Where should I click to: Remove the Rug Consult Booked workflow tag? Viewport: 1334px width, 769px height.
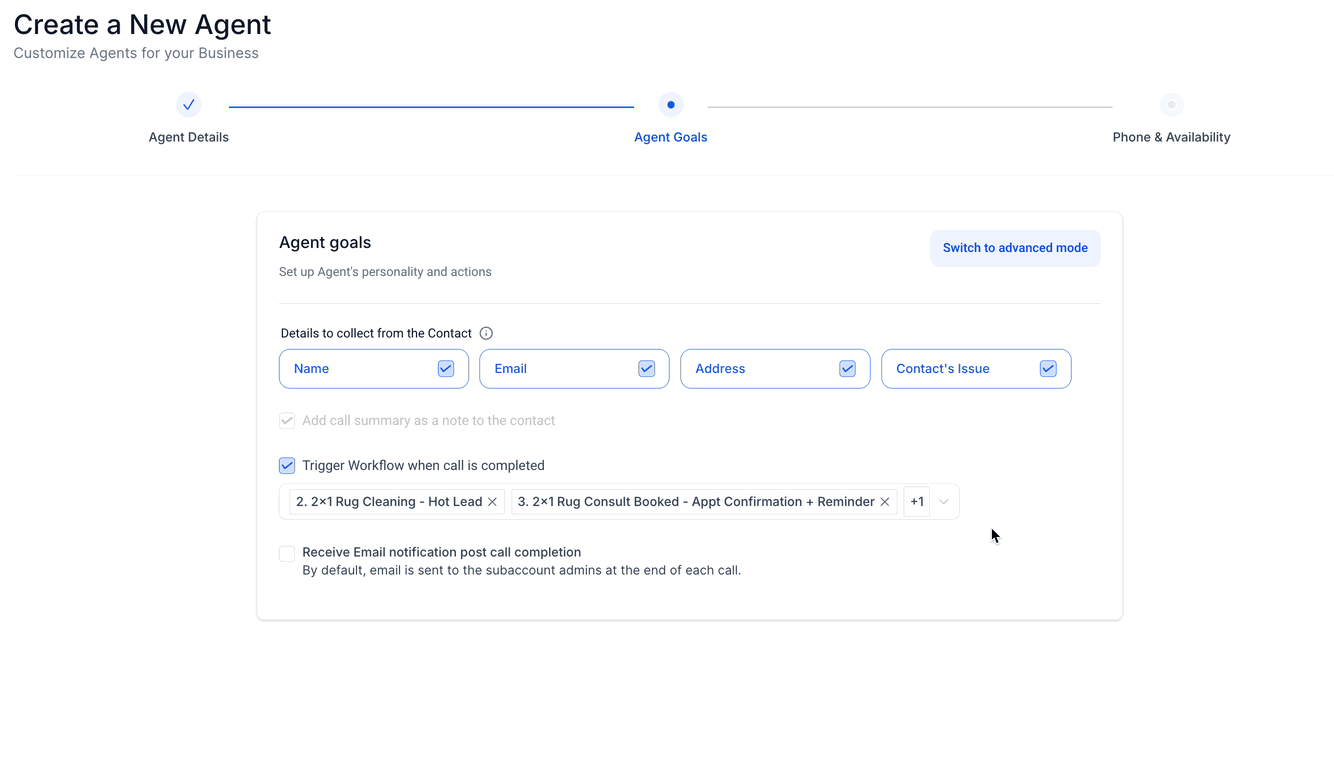click(885, 502)
